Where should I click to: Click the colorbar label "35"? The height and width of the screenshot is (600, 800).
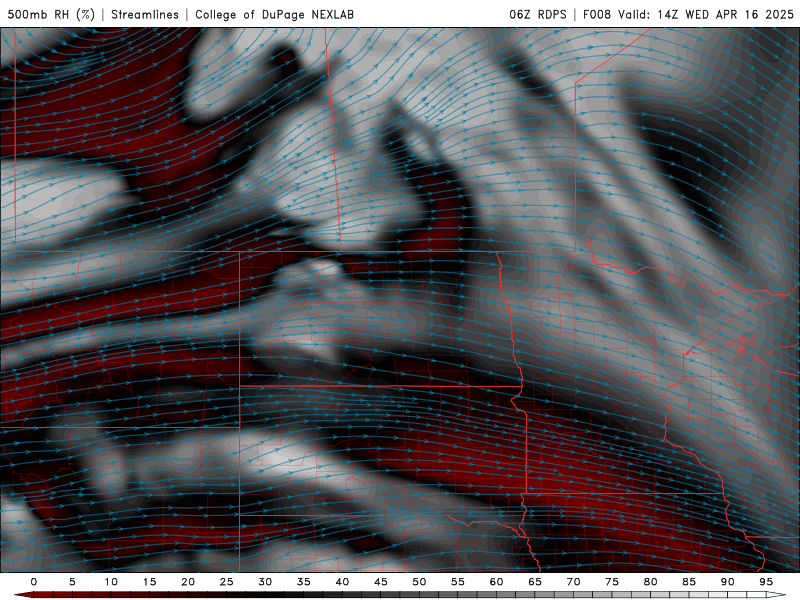pos(304,582)
